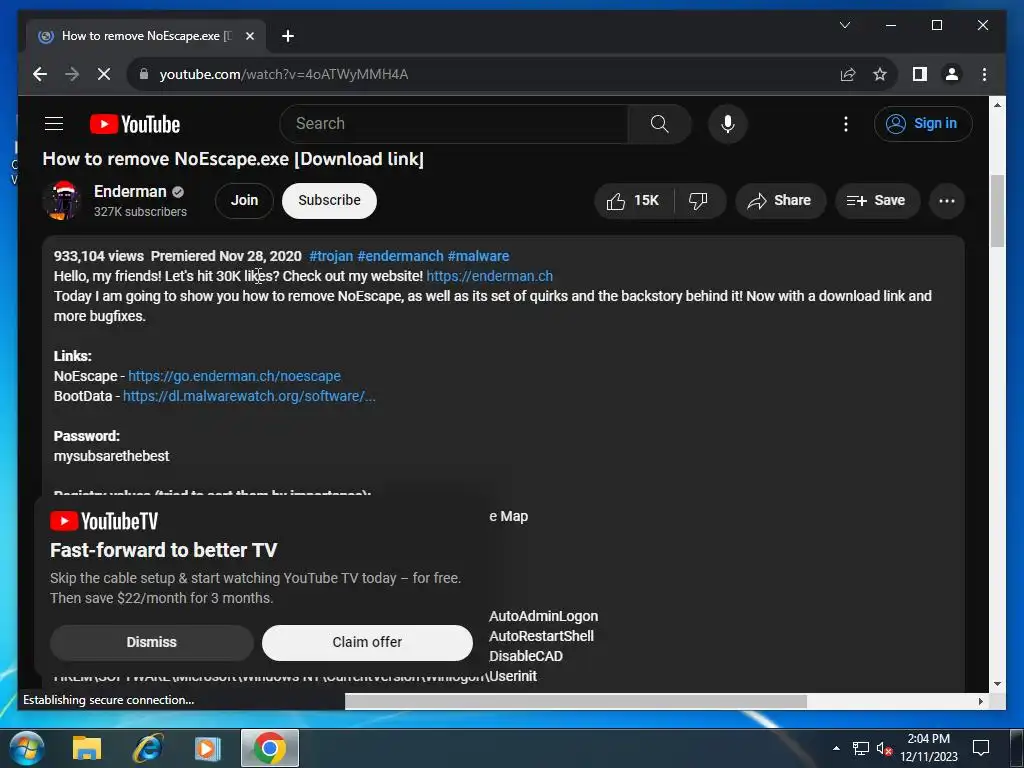Open the #endermanch hashtag
Image resolution: width=1024 pixels, height=768 pixels.
coord(400,256)
